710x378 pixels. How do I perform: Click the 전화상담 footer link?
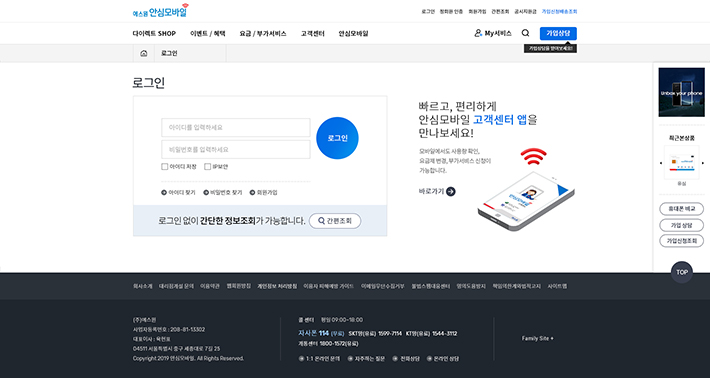pyautogui.click(x=406, y=359)
